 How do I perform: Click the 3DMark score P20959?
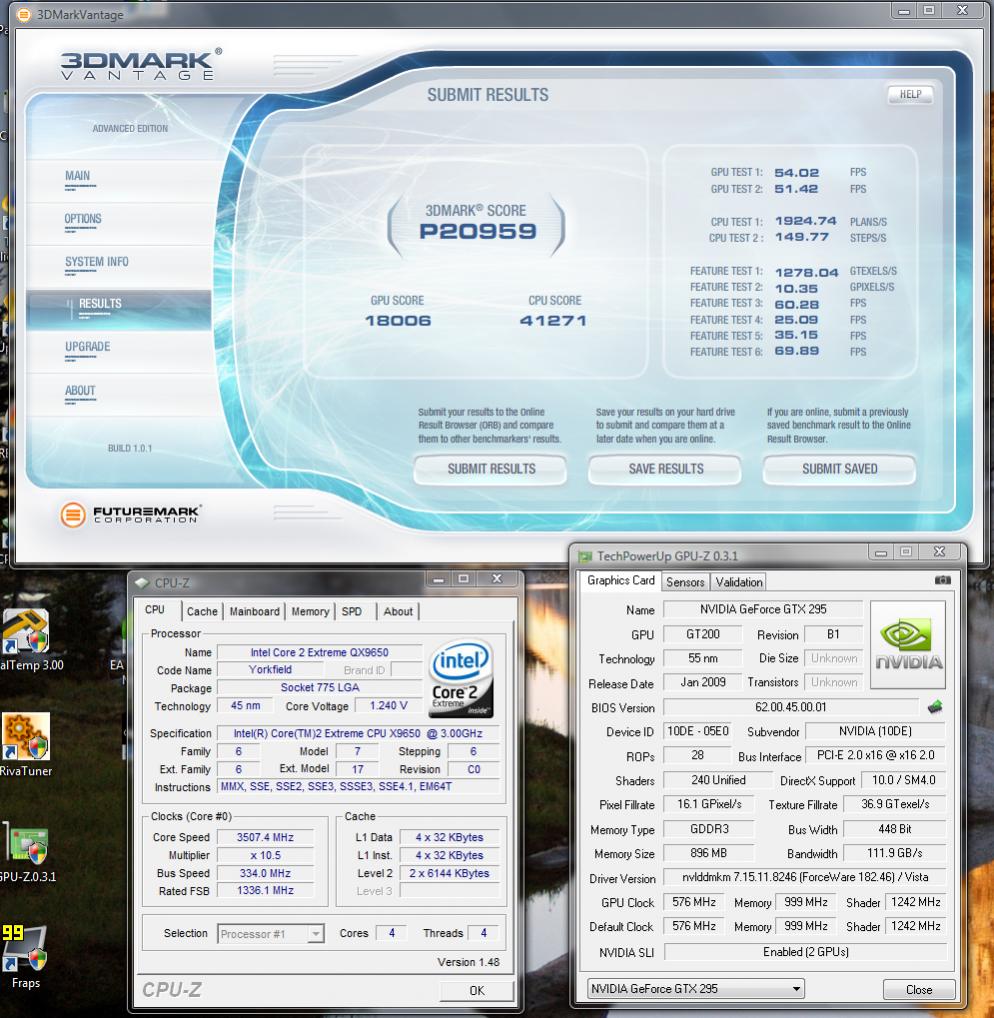pyautogui.click(x=478, y=231)
